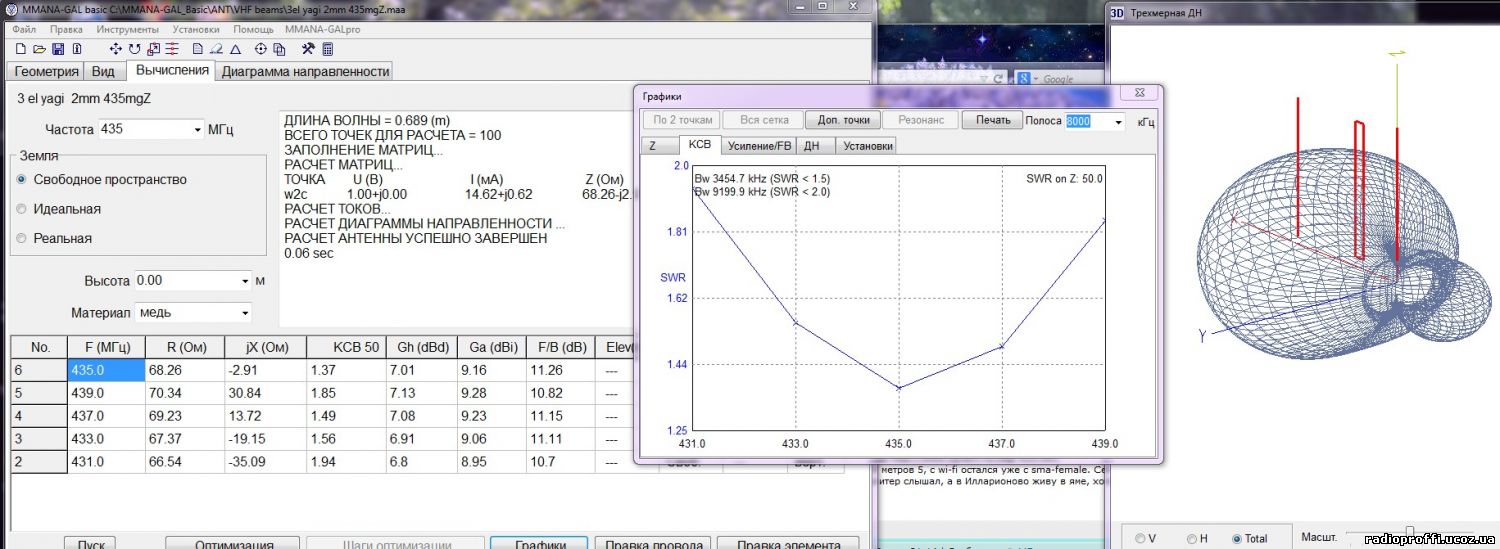Click the Rotate antenna icon
The height and width of the screenshot is (549, 1500).
[x=135, y=49]
